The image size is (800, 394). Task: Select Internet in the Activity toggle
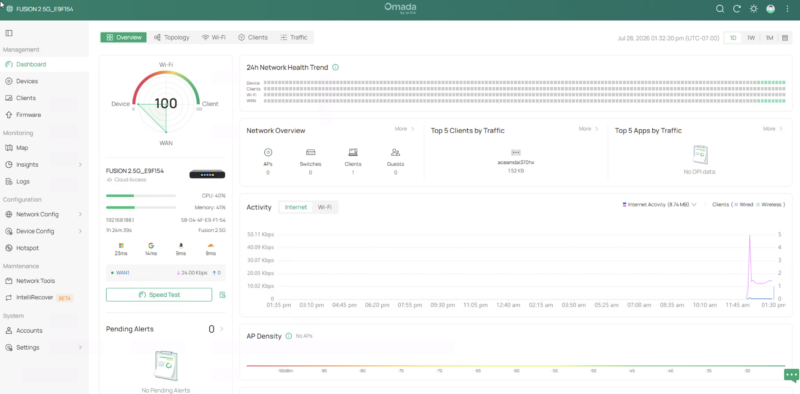click(296, 207)
